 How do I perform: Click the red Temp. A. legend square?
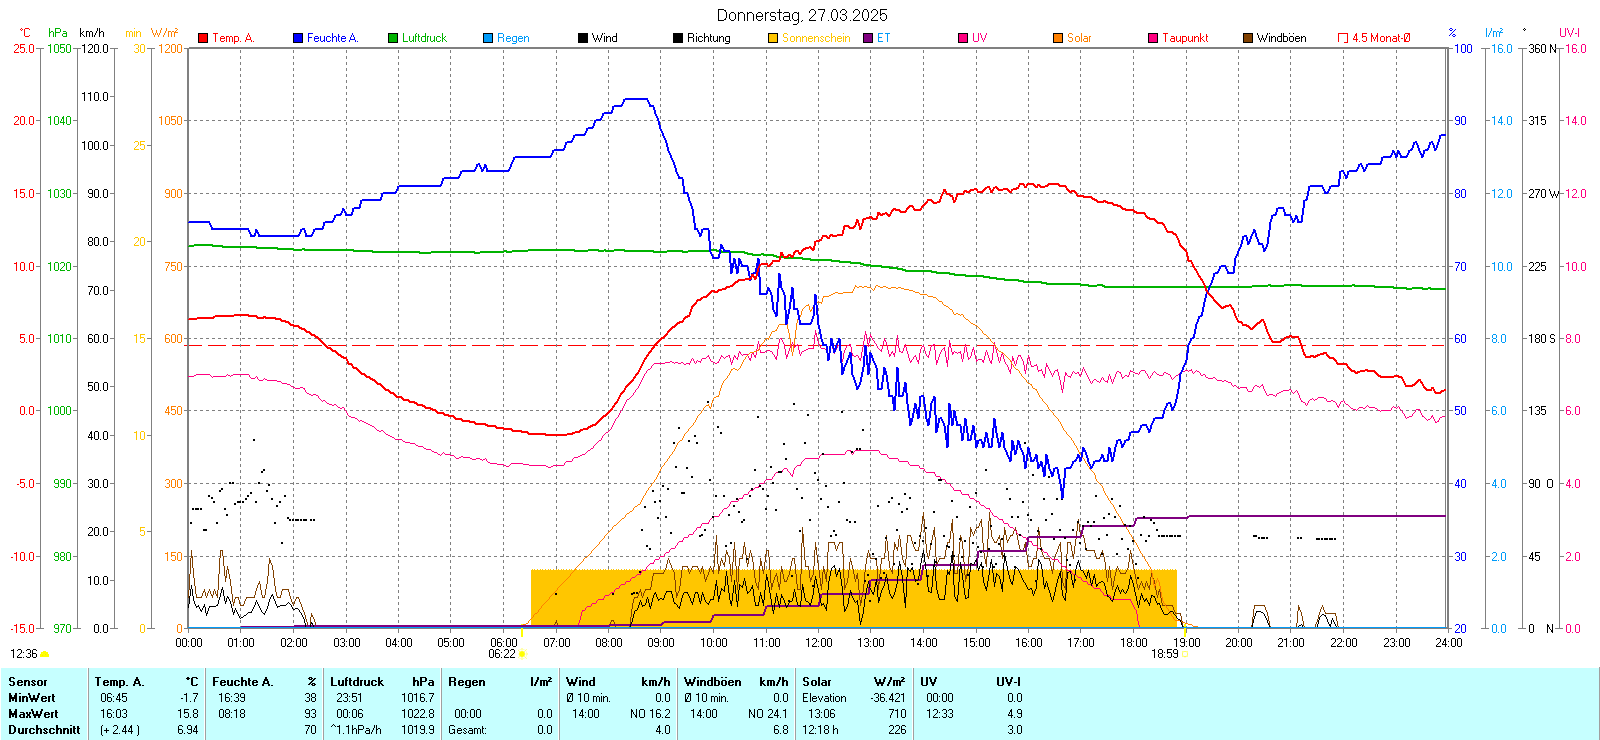point(203,38)
